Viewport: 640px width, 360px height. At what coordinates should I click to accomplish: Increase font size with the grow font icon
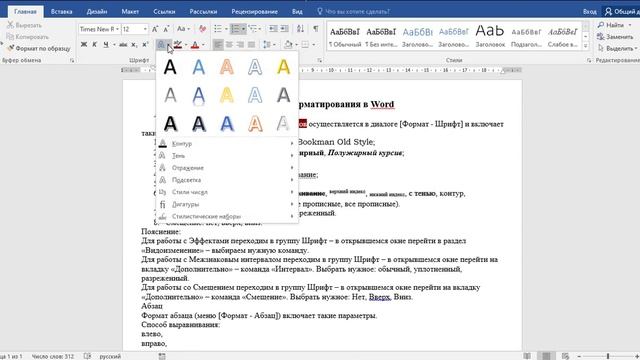155,29
